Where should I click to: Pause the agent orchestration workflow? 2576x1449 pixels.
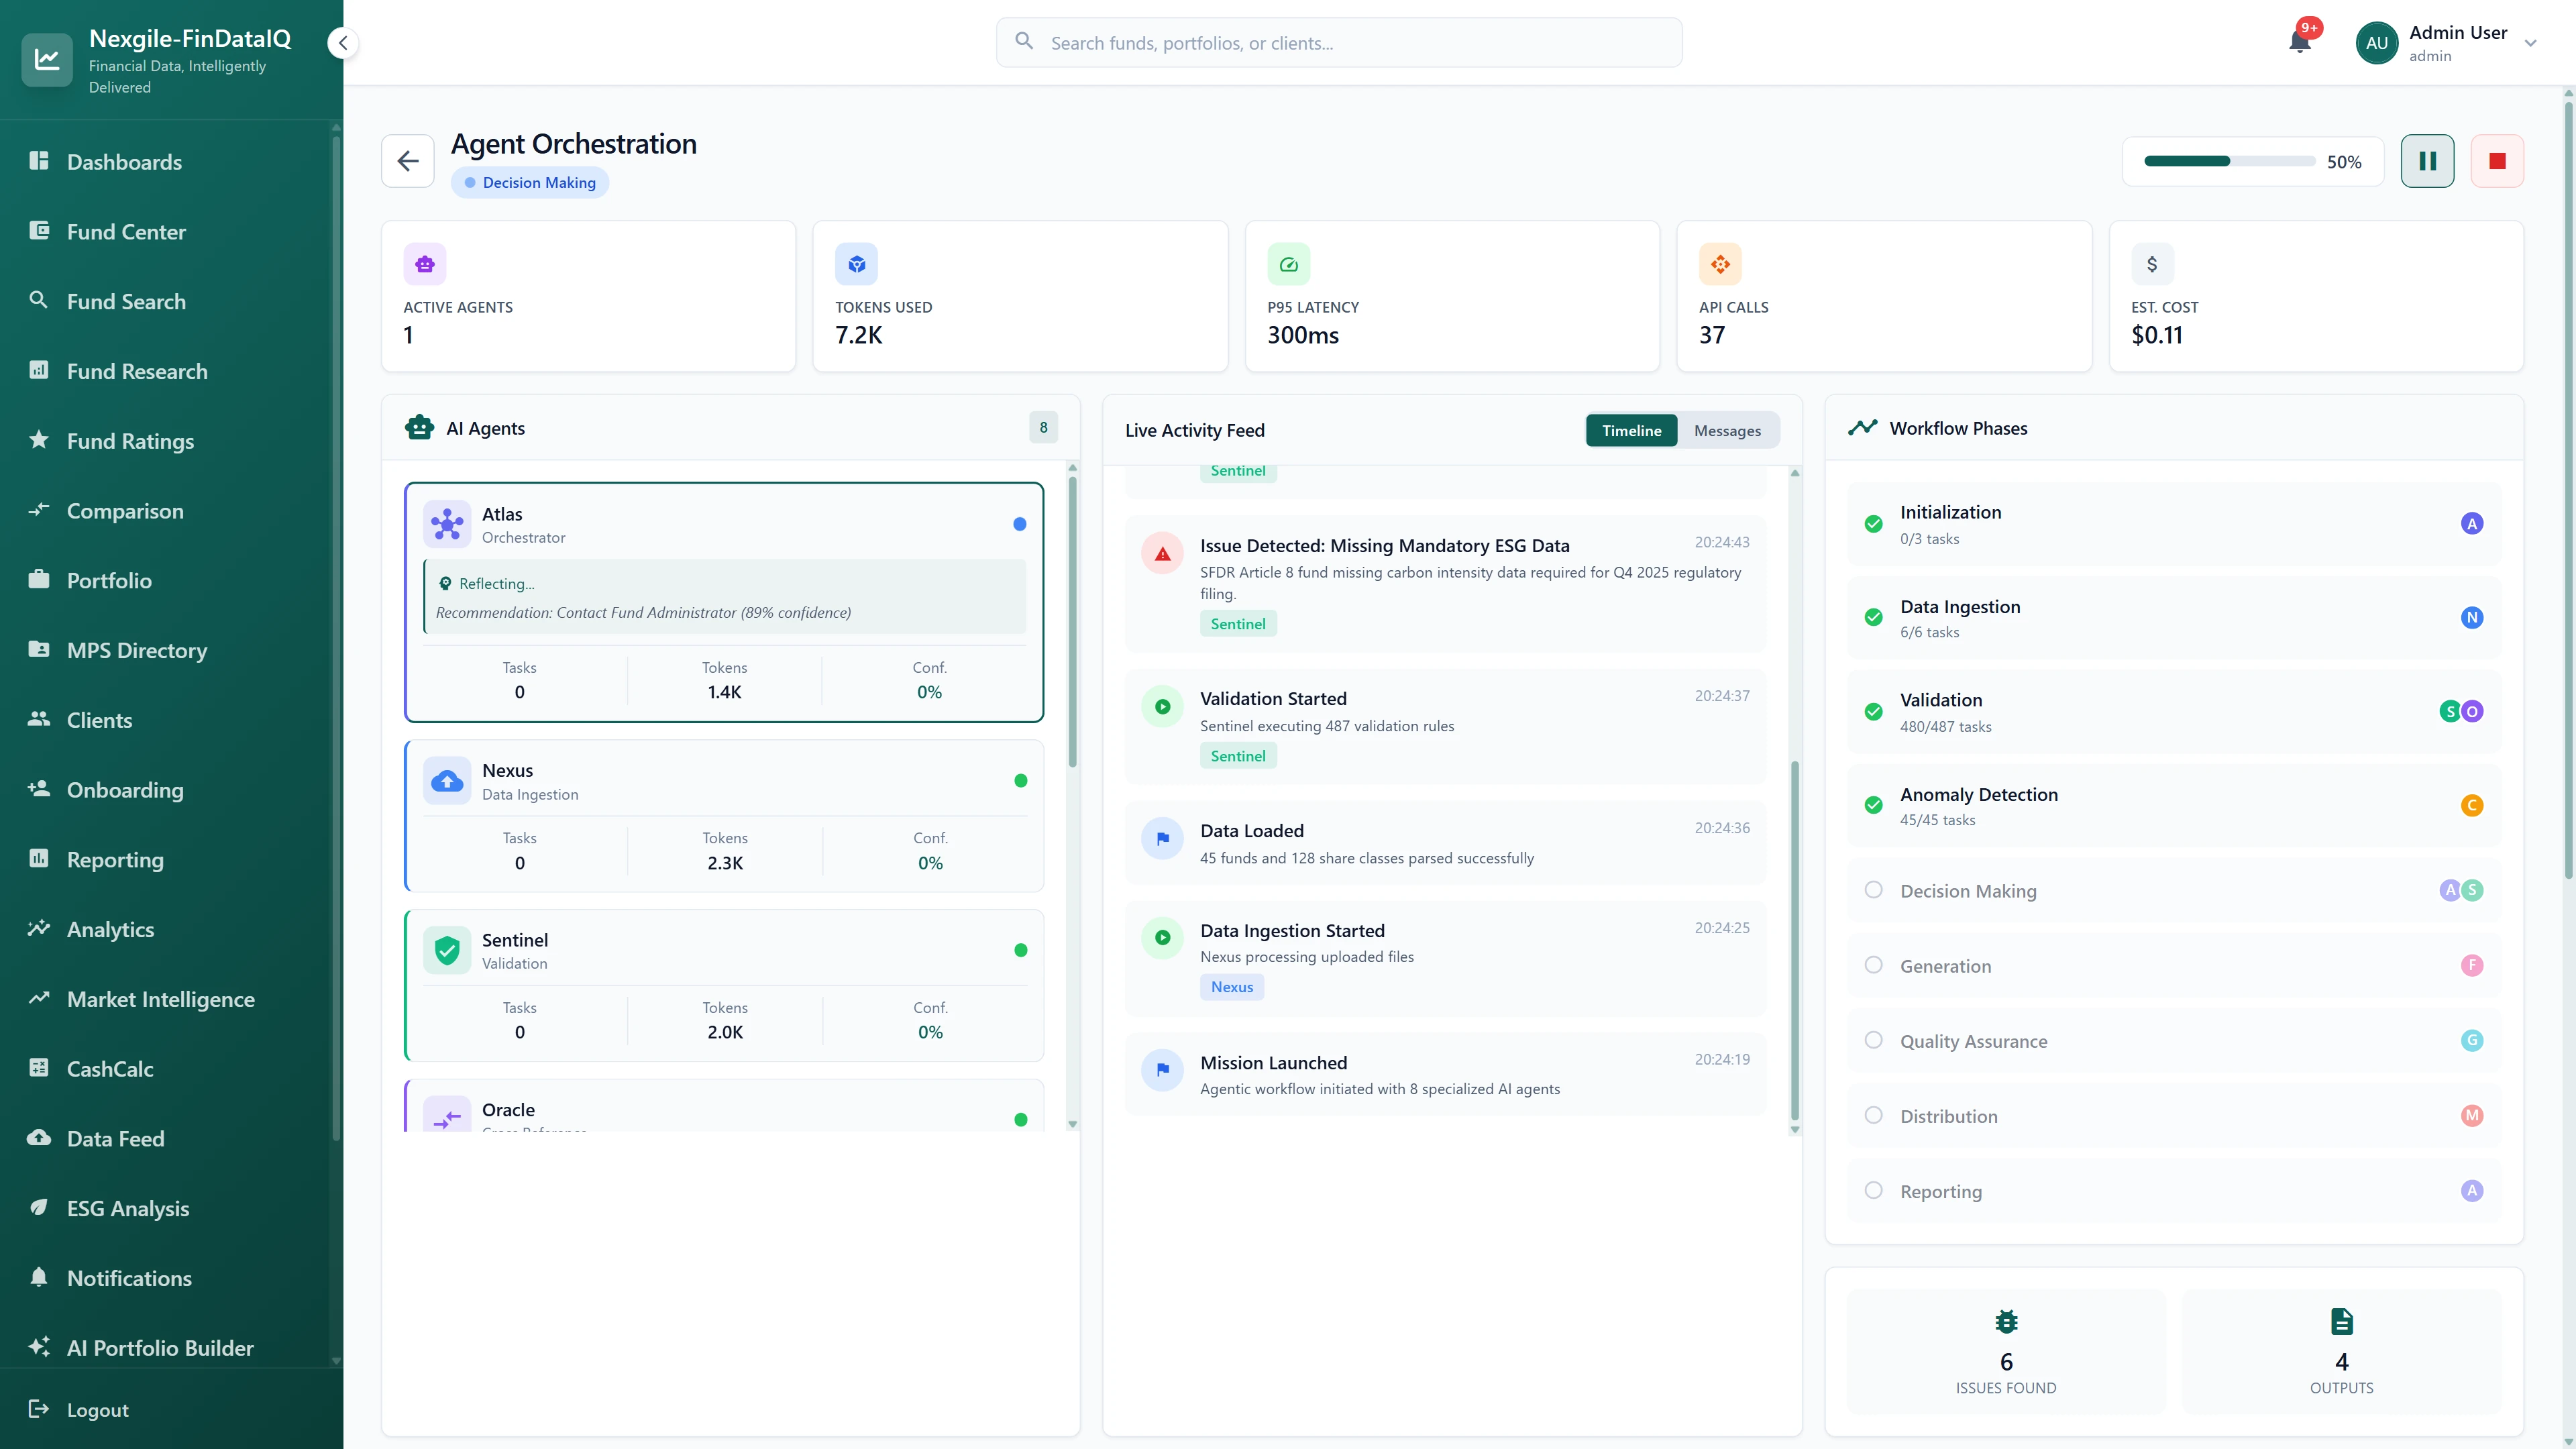pos(2427,160)
